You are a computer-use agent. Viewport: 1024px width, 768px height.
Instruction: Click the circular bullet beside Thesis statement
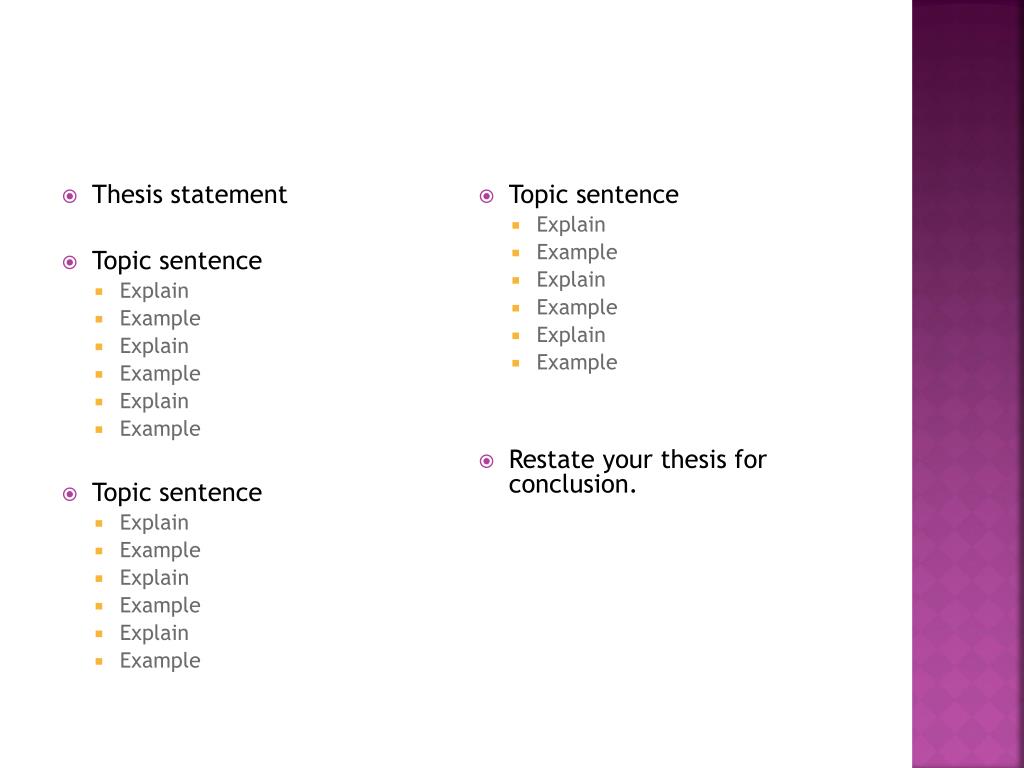[70, 196]
